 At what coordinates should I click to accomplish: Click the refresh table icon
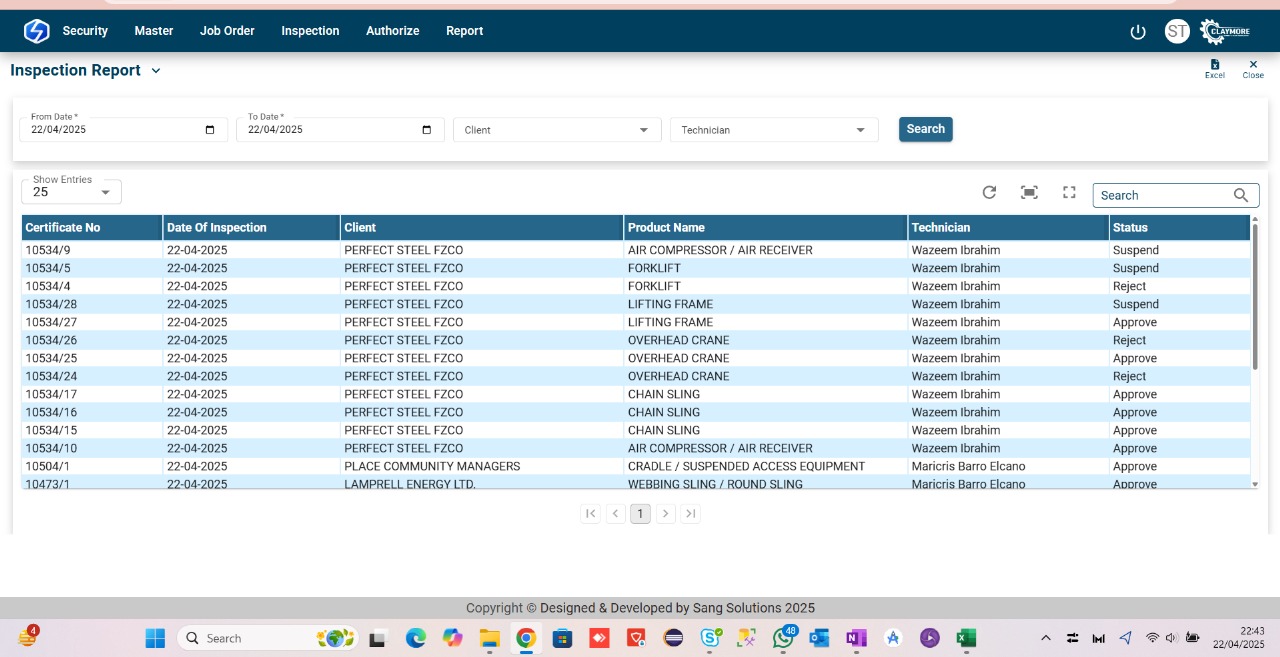(989, 193)
